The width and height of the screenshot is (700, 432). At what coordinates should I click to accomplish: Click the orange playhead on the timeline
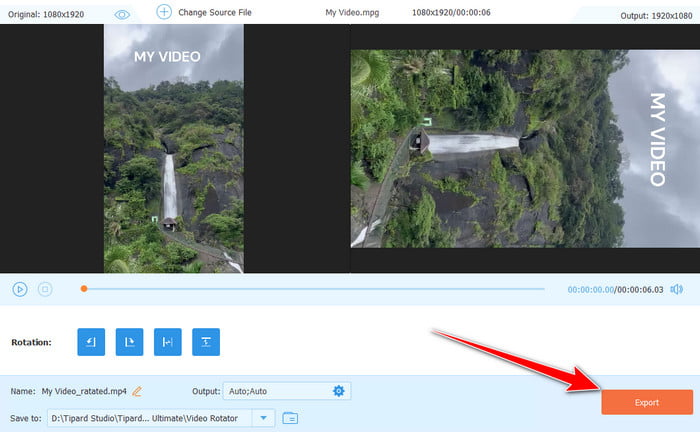[x=84, y=289]
